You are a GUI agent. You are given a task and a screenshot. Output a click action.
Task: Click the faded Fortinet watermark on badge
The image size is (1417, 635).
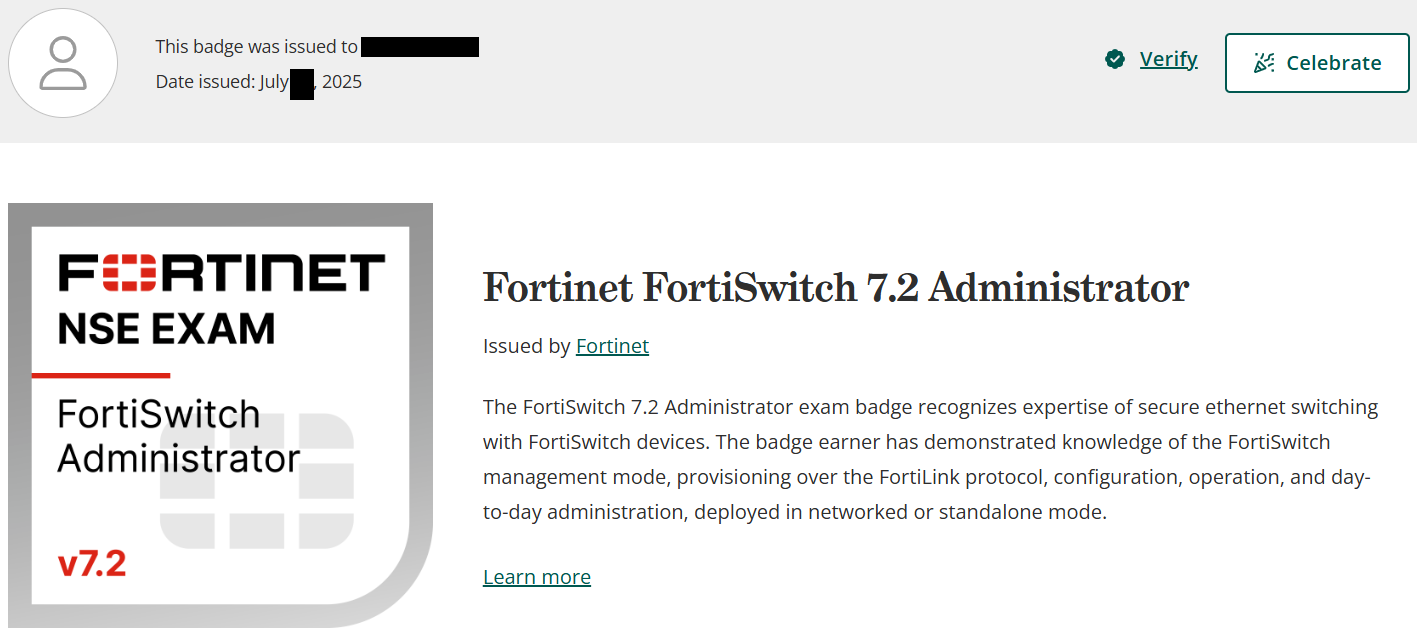pos(257,481)
